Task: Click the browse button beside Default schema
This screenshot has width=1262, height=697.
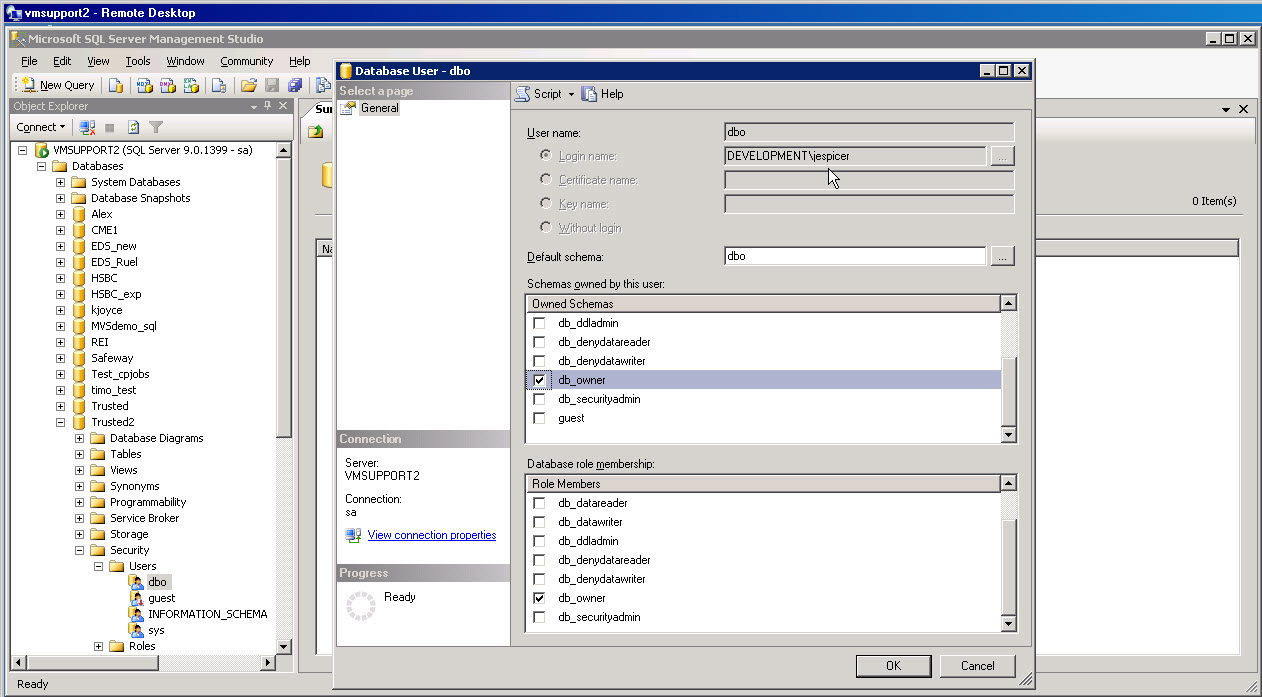Action: click(x=1002, y=256)
